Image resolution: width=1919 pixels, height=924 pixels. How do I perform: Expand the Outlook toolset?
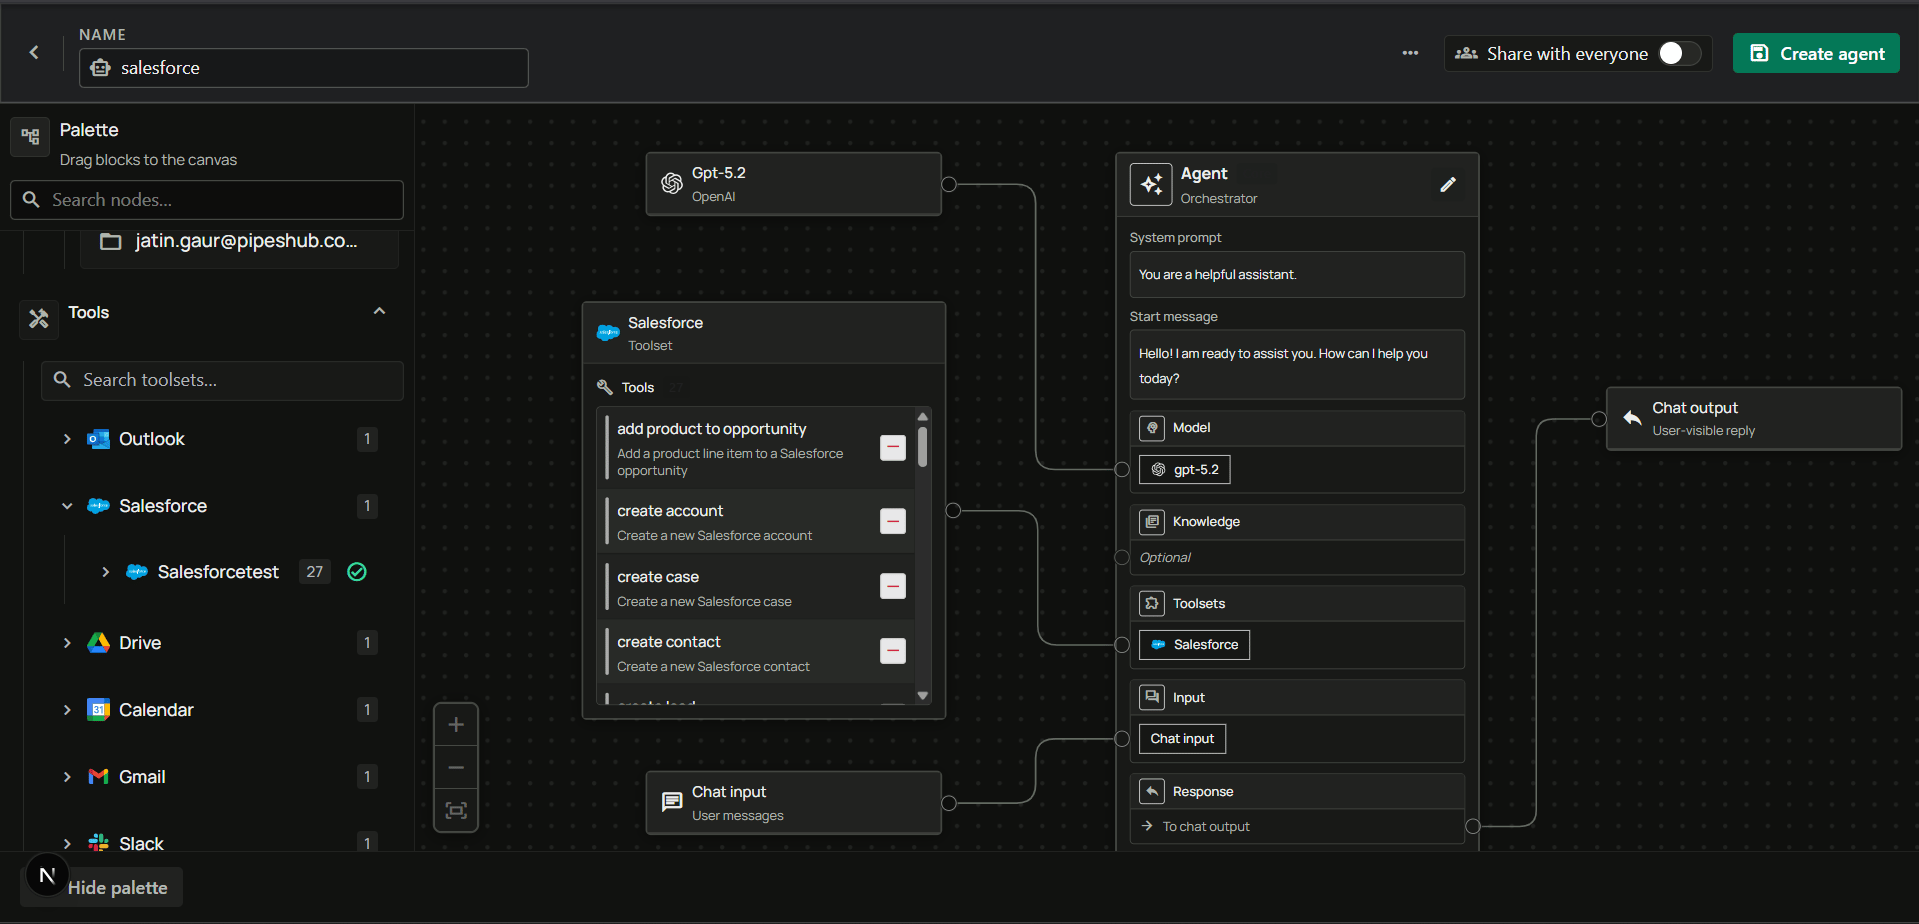coord(67,439)
